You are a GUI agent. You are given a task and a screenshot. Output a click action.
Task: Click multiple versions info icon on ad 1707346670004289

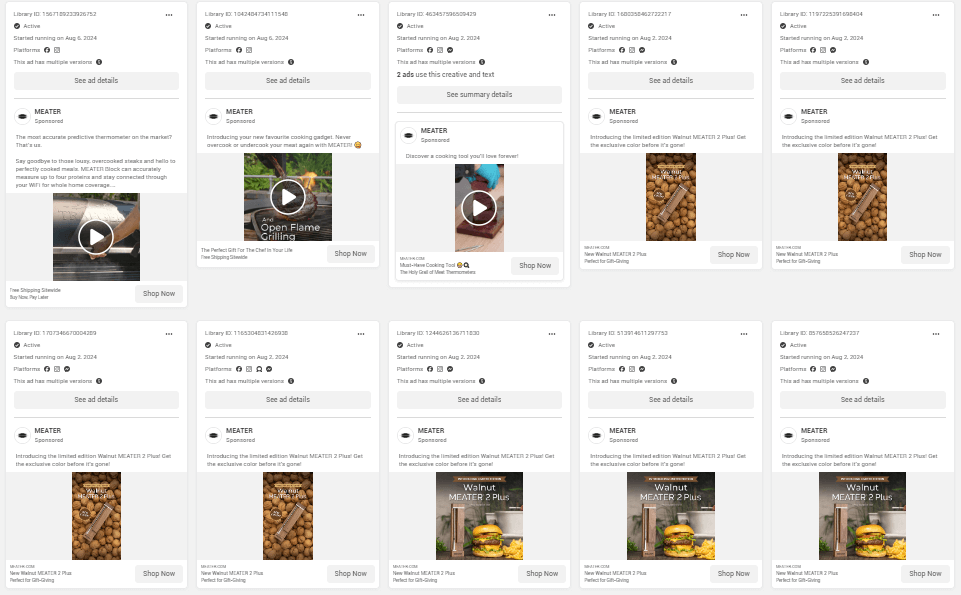[99, 381]
